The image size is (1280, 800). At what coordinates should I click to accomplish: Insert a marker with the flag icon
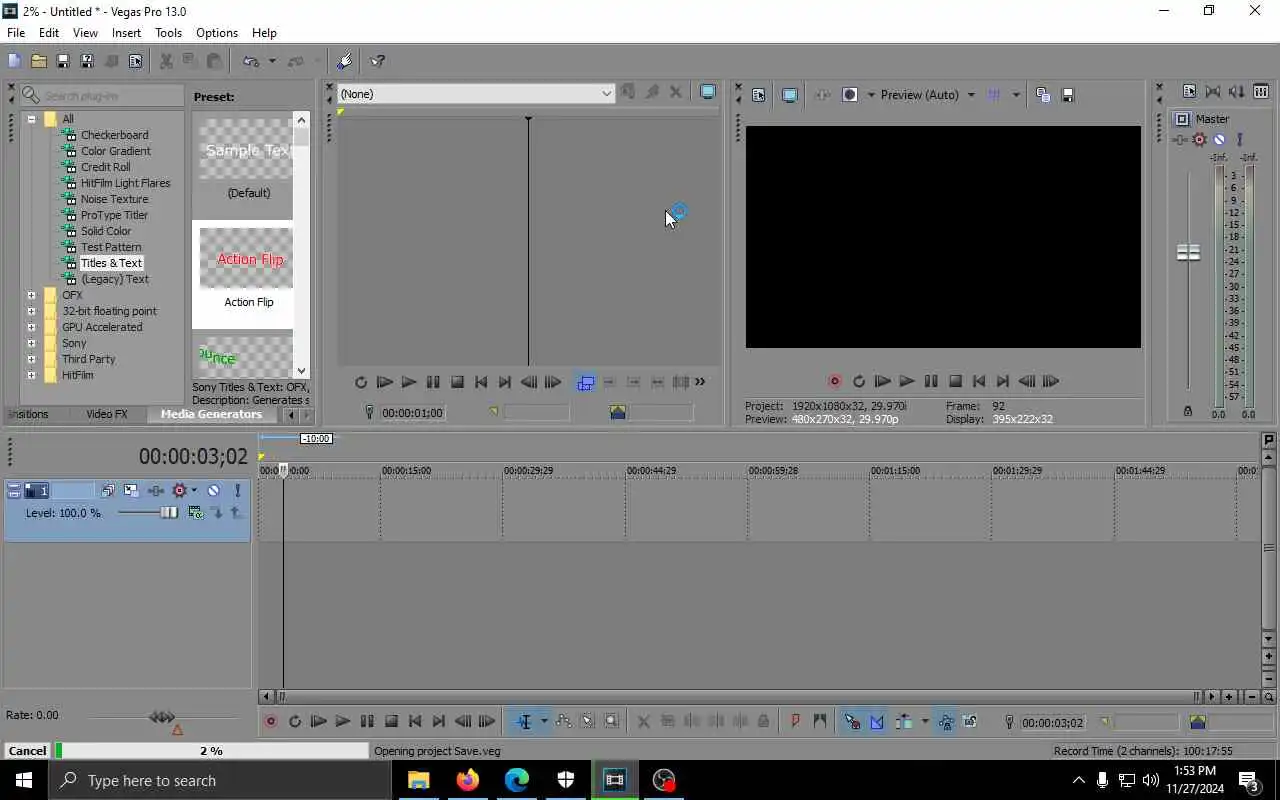[796, 721]
